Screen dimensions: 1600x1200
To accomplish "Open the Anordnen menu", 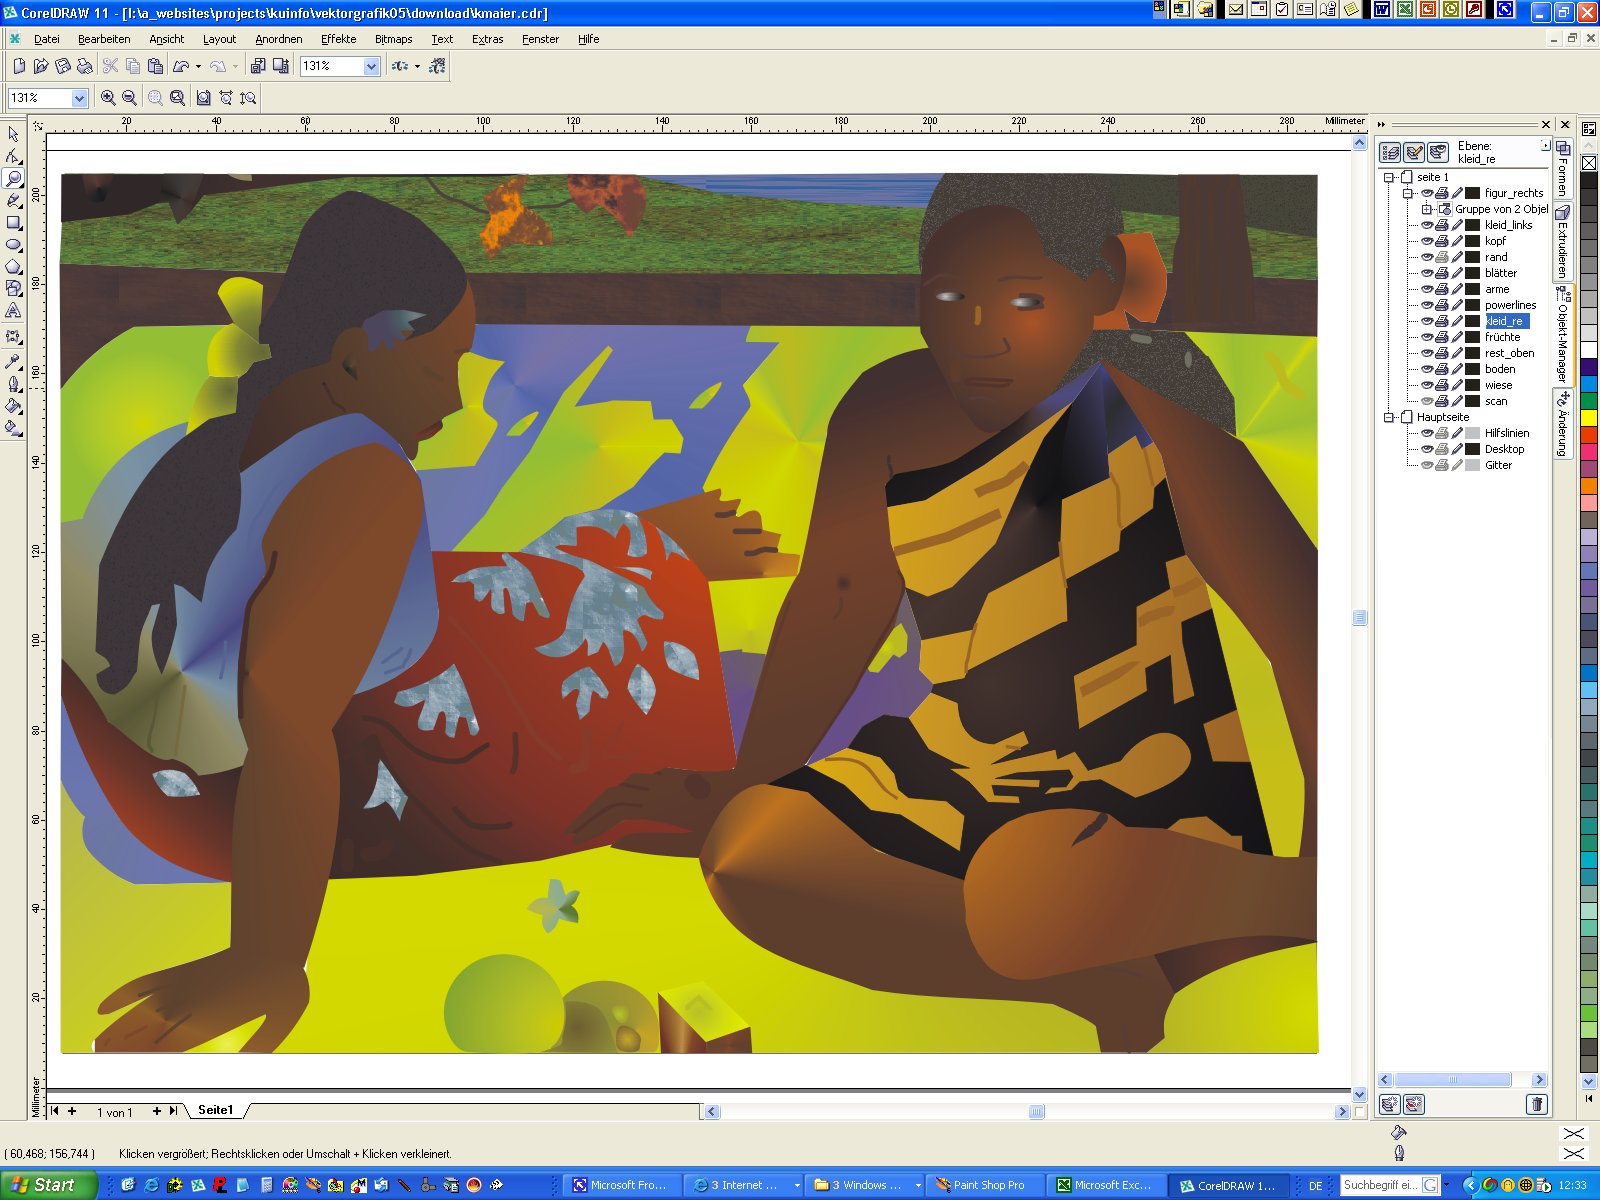I will click(x=278, y=39).
